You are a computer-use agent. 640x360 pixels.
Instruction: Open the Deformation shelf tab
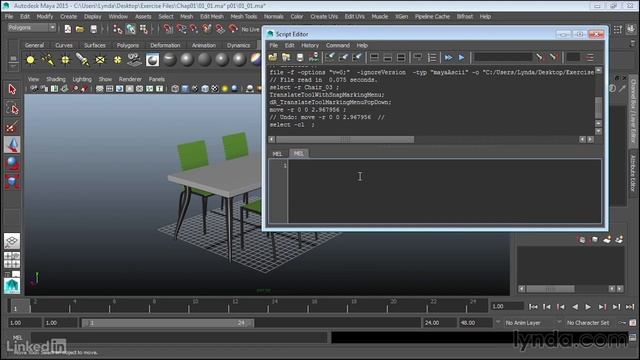pos(165,45)
